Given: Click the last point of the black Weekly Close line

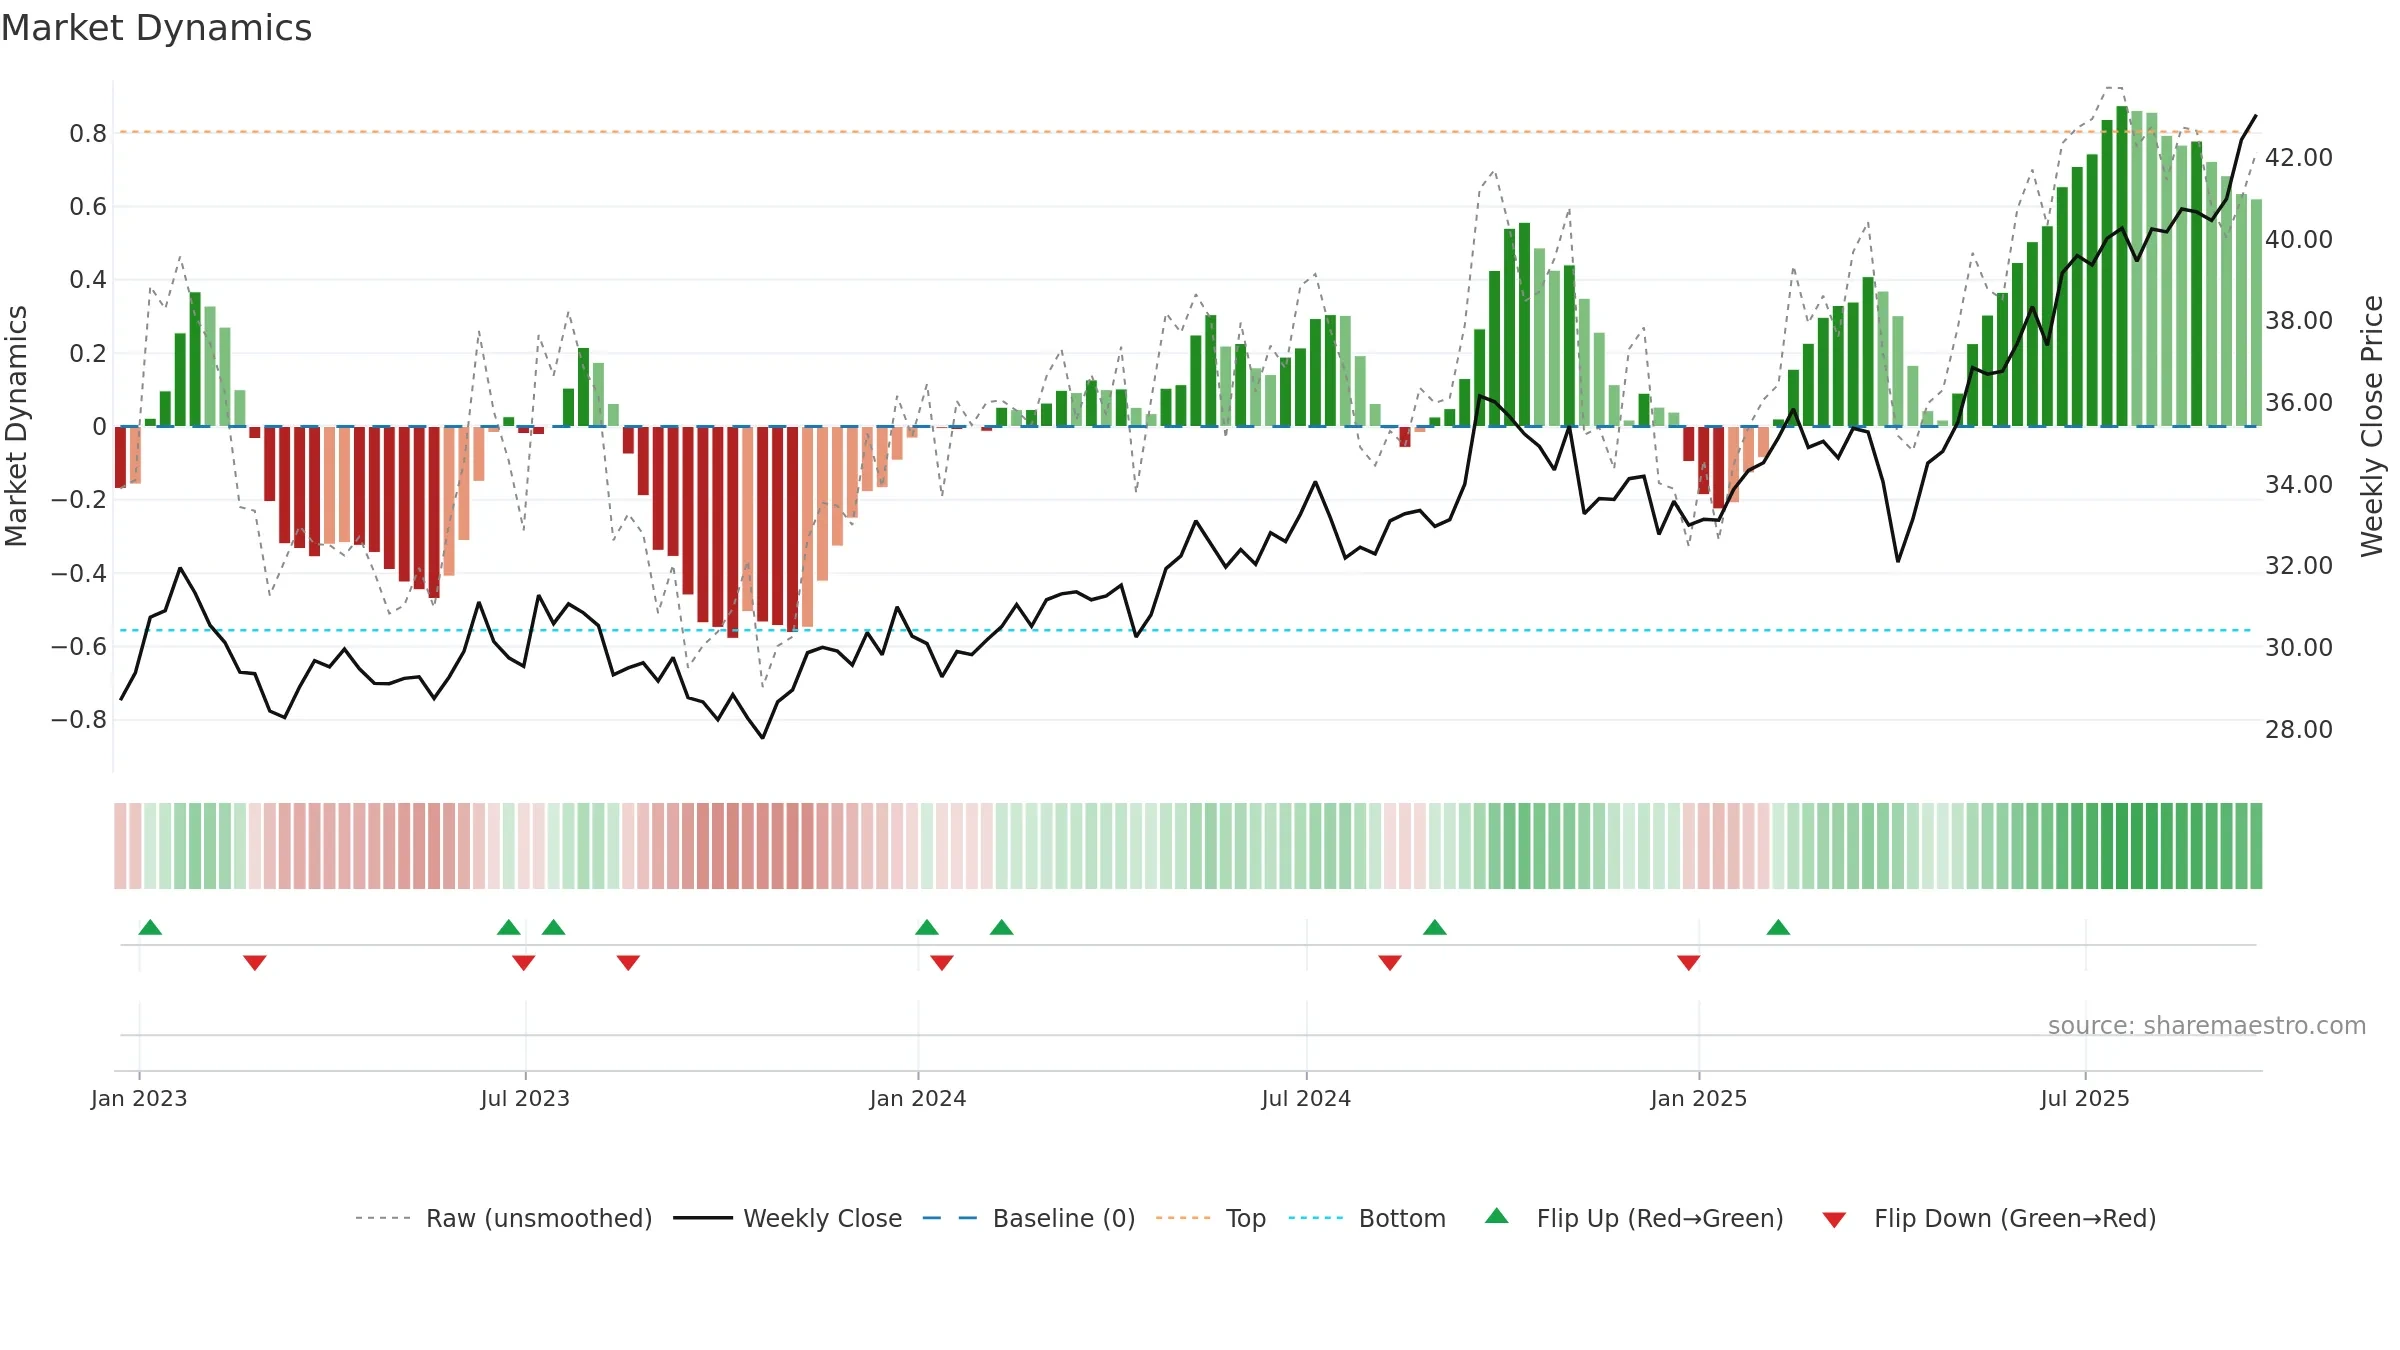Looking at the screenshot, I should (x=2256, y=116).
